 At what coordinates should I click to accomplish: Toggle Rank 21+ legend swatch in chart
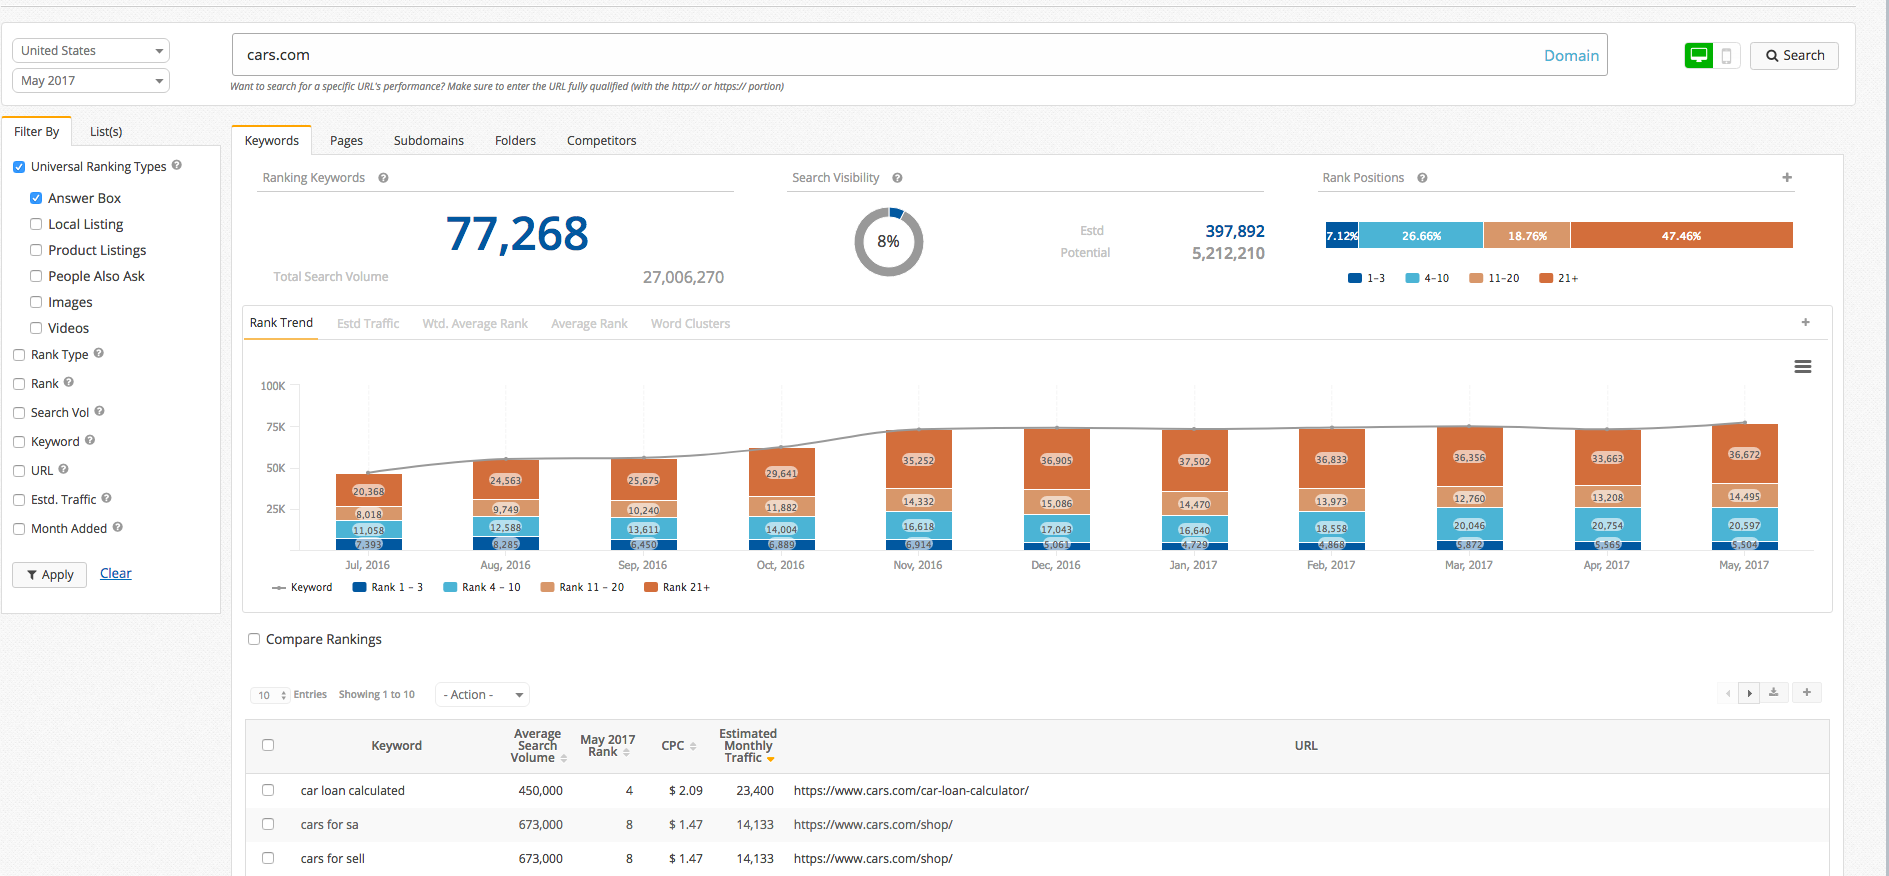coord(651,588)
